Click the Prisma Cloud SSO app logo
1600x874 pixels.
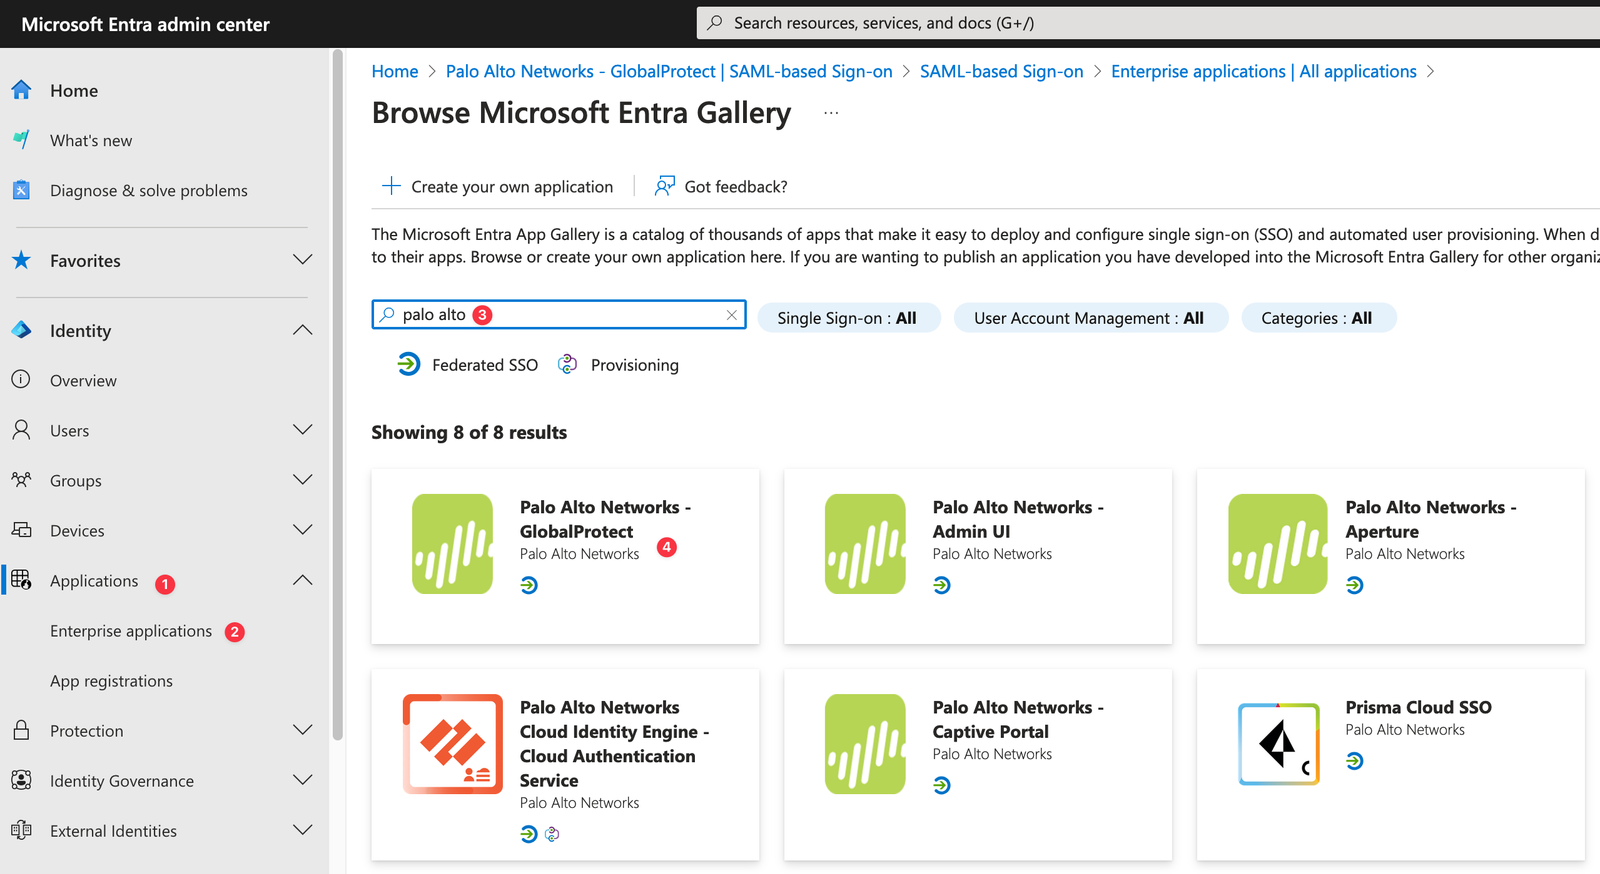(x=1278, y=744)
